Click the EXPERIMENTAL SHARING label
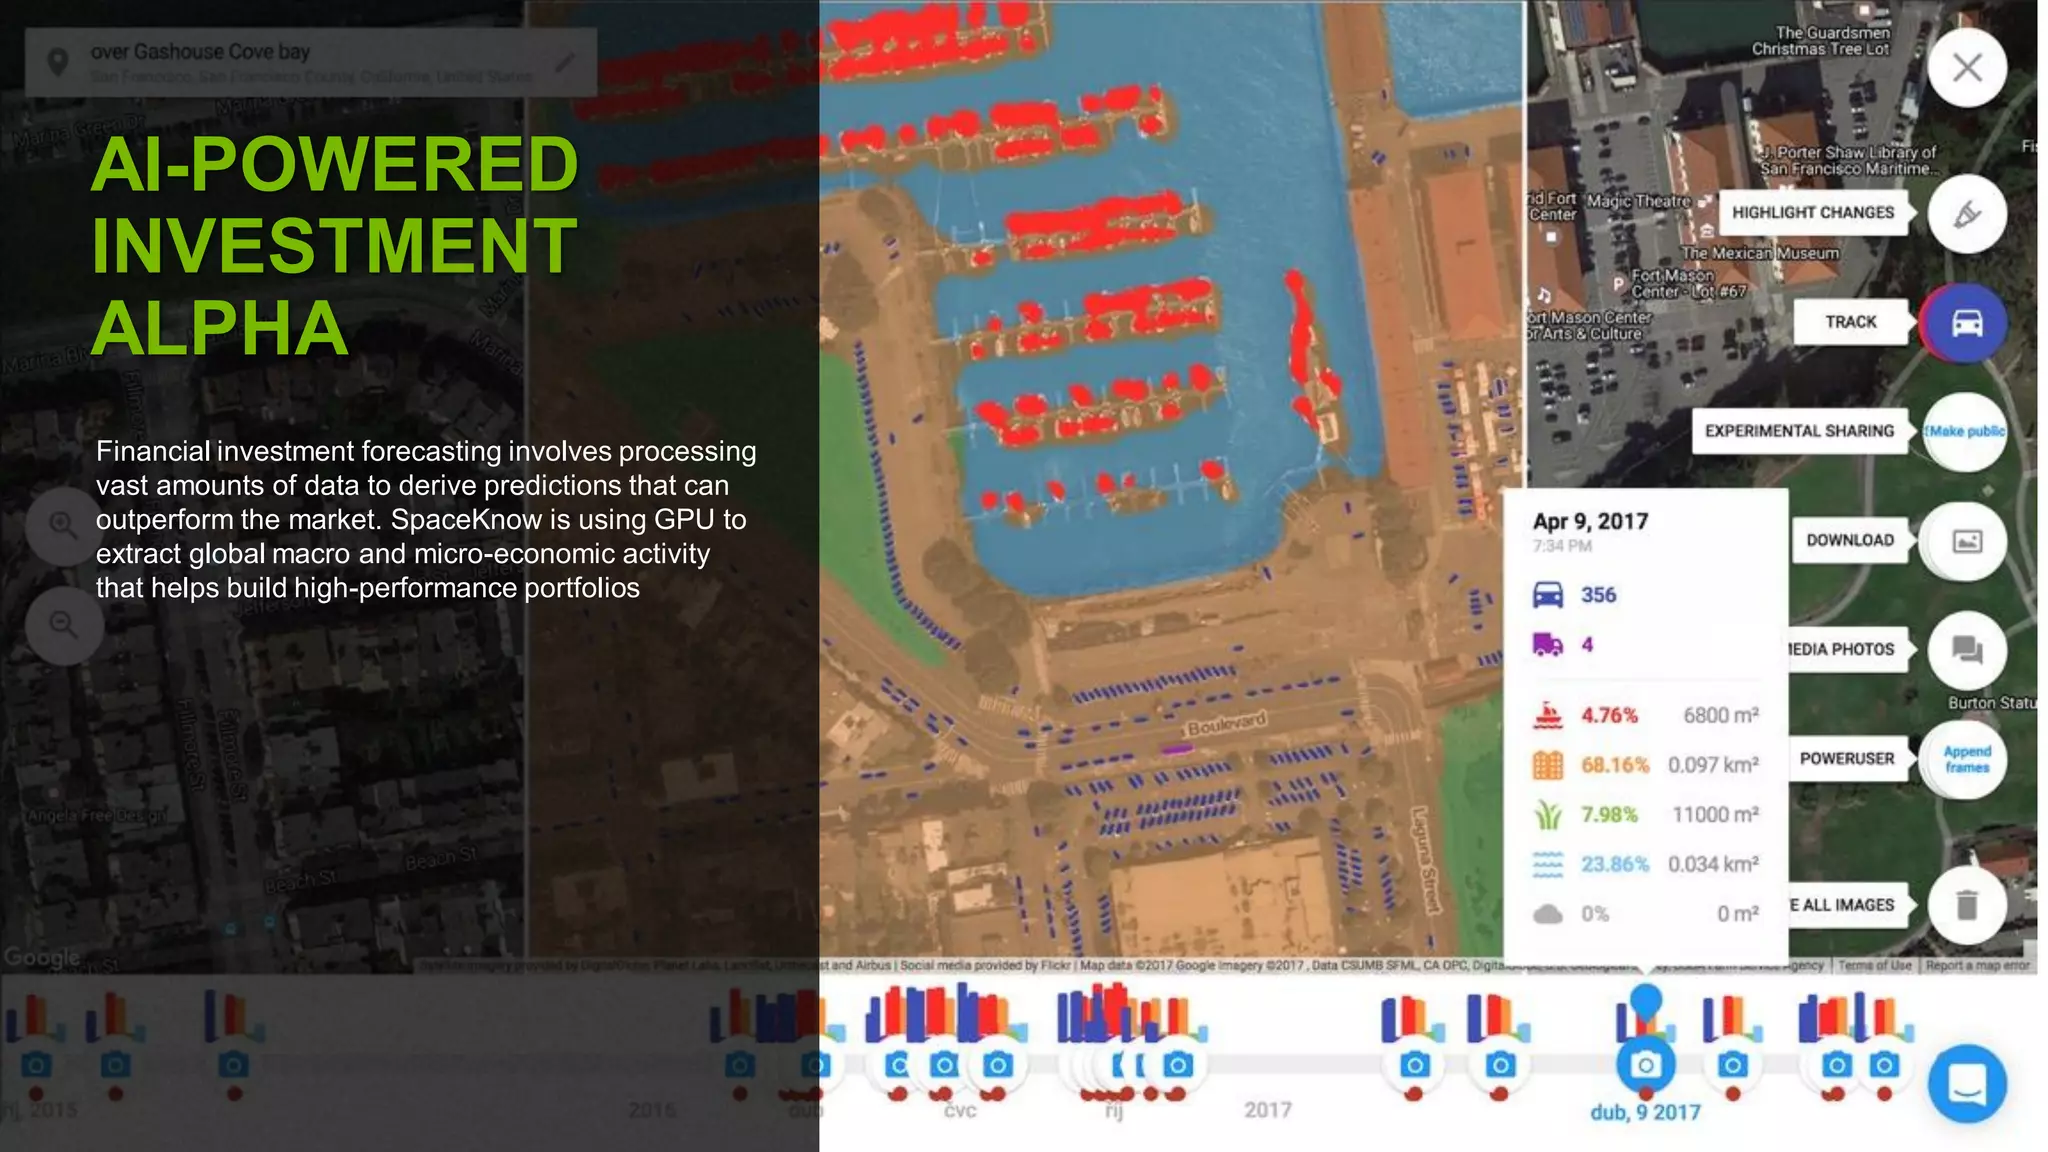Viewport: 2048px width, 1152px height. click(1798, 431)
